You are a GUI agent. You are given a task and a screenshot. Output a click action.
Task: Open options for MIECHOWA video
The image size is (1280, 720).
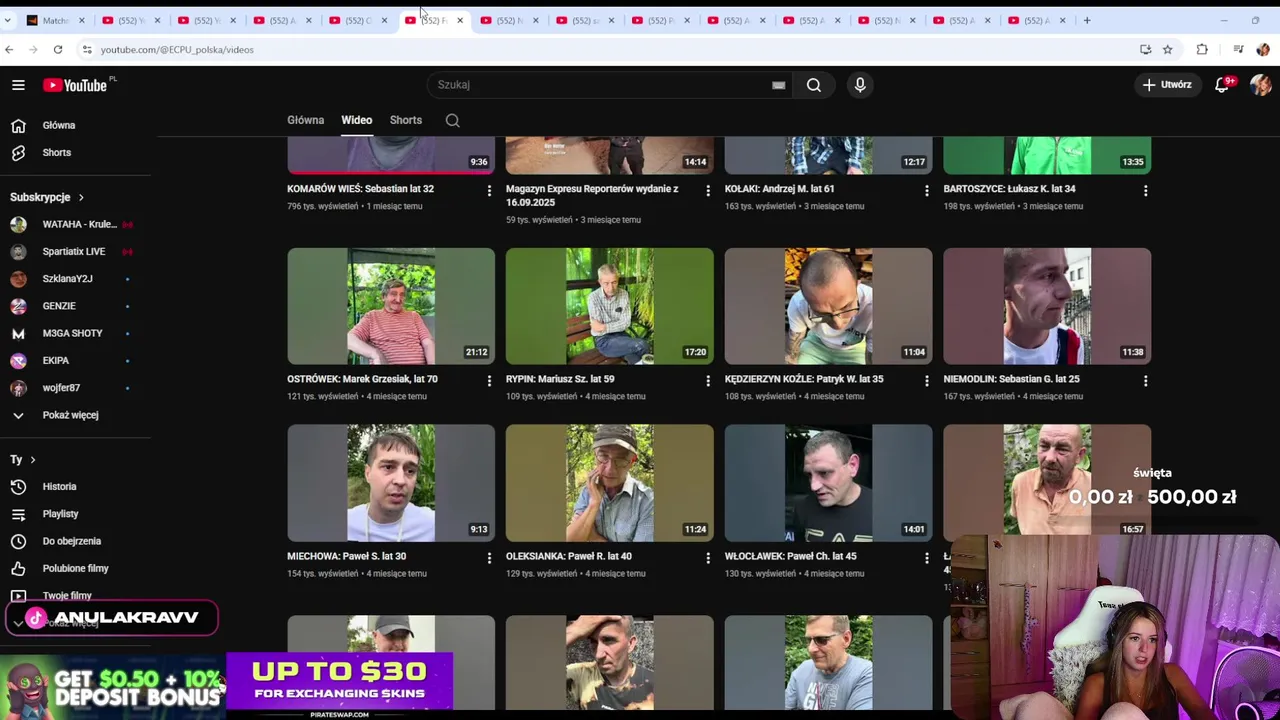click(x=489, y=557)
